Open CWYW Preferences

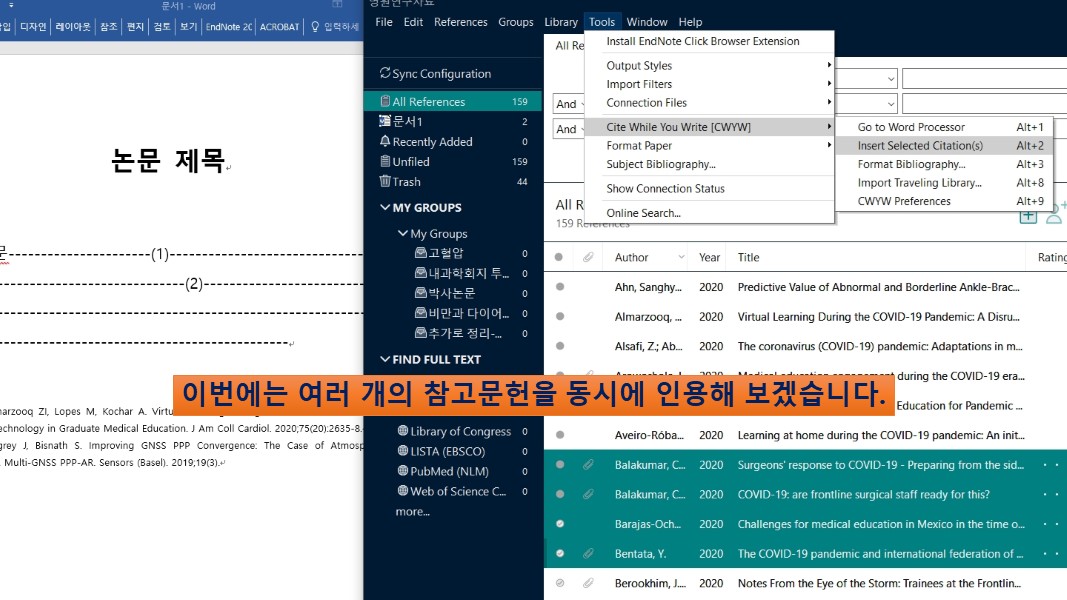(944, 201)
